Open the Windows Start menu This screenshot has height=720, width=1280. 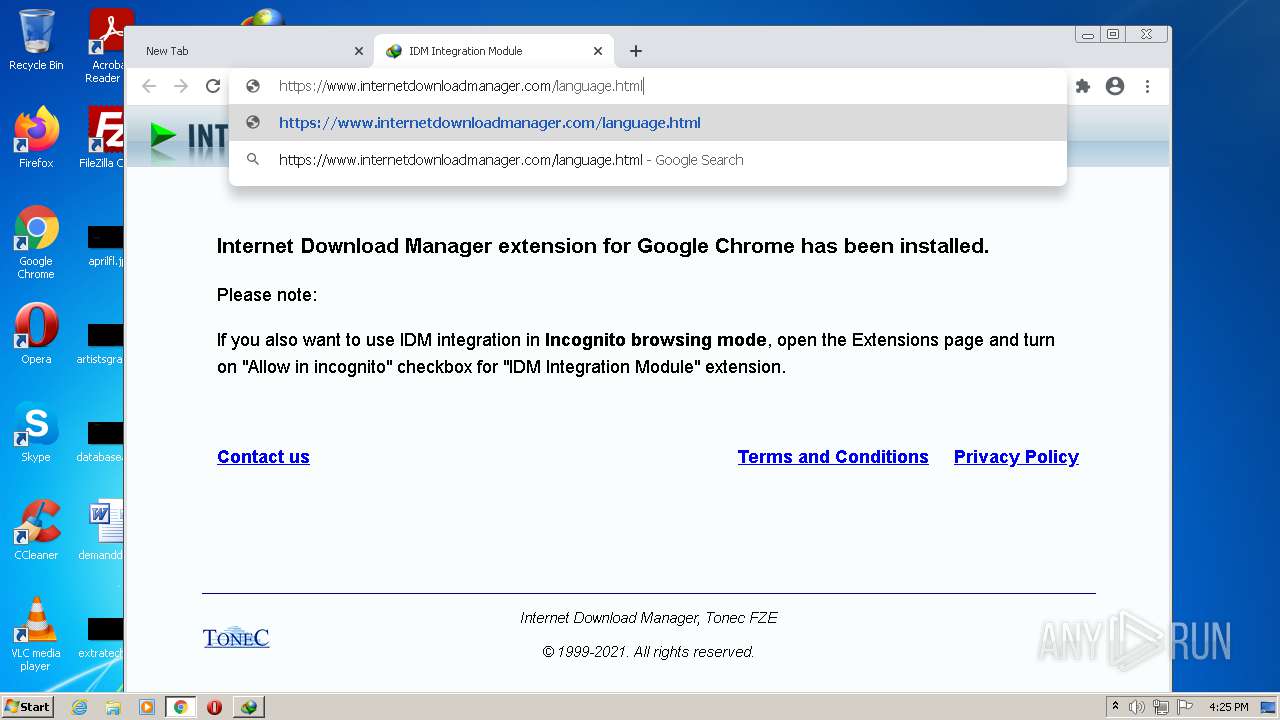tap(28, 707)
